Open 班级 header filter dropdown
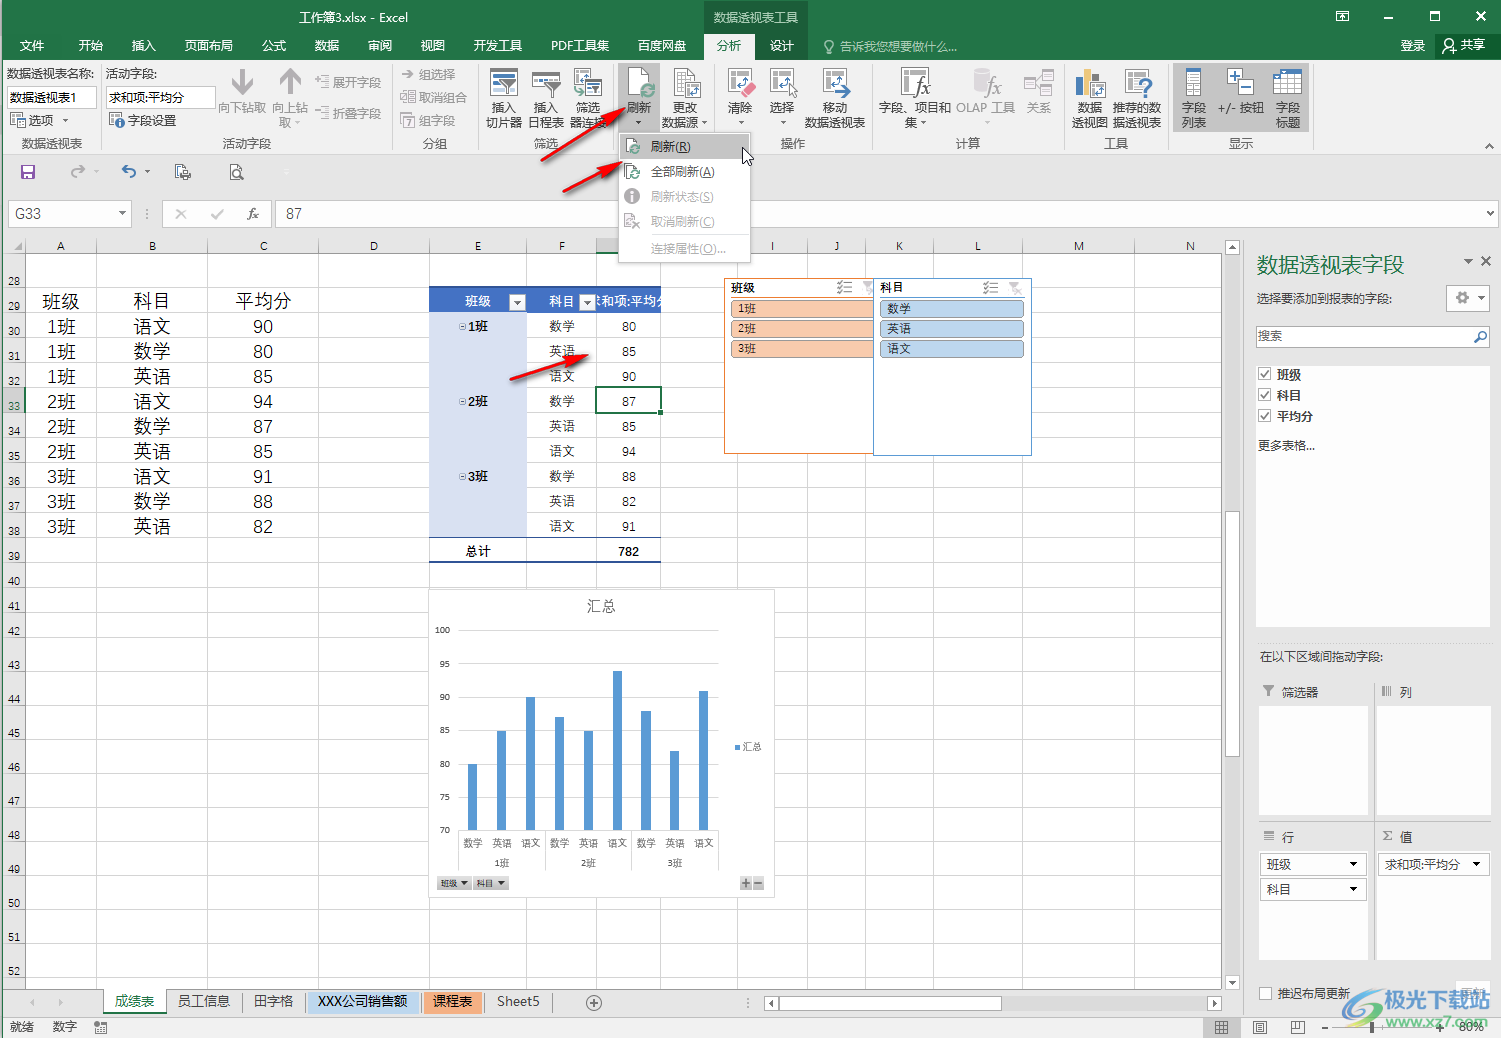Image resolution: width=1501 pixels, height=1038 pixels. click(517, 302)
